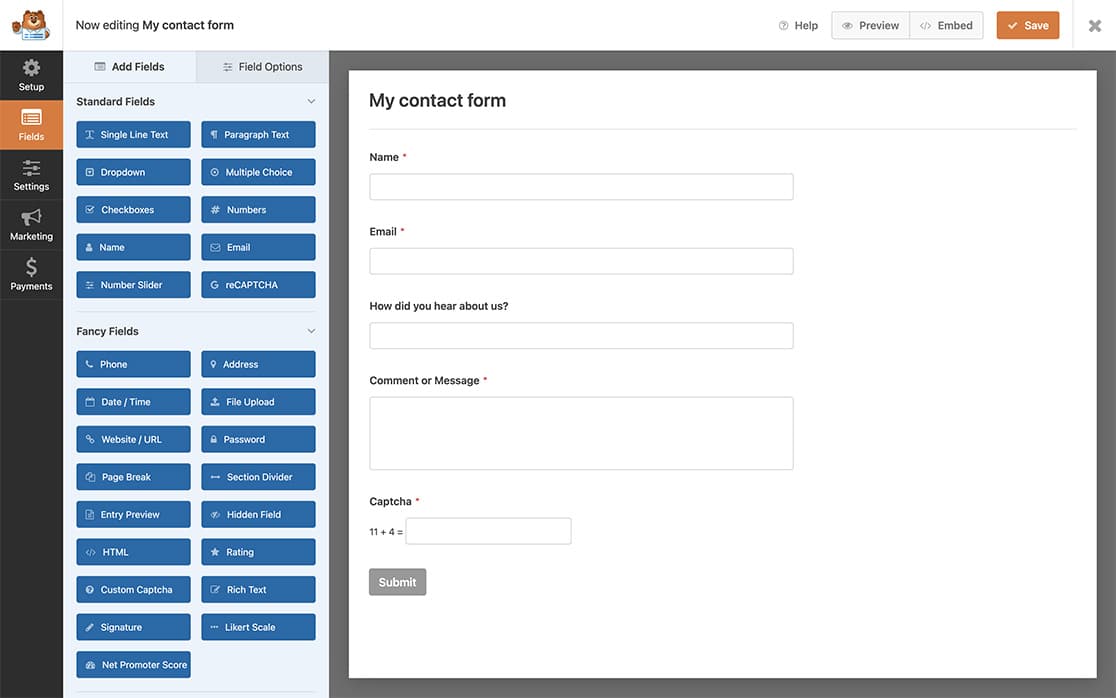Switch to the Field Options tab

[262, 65]
